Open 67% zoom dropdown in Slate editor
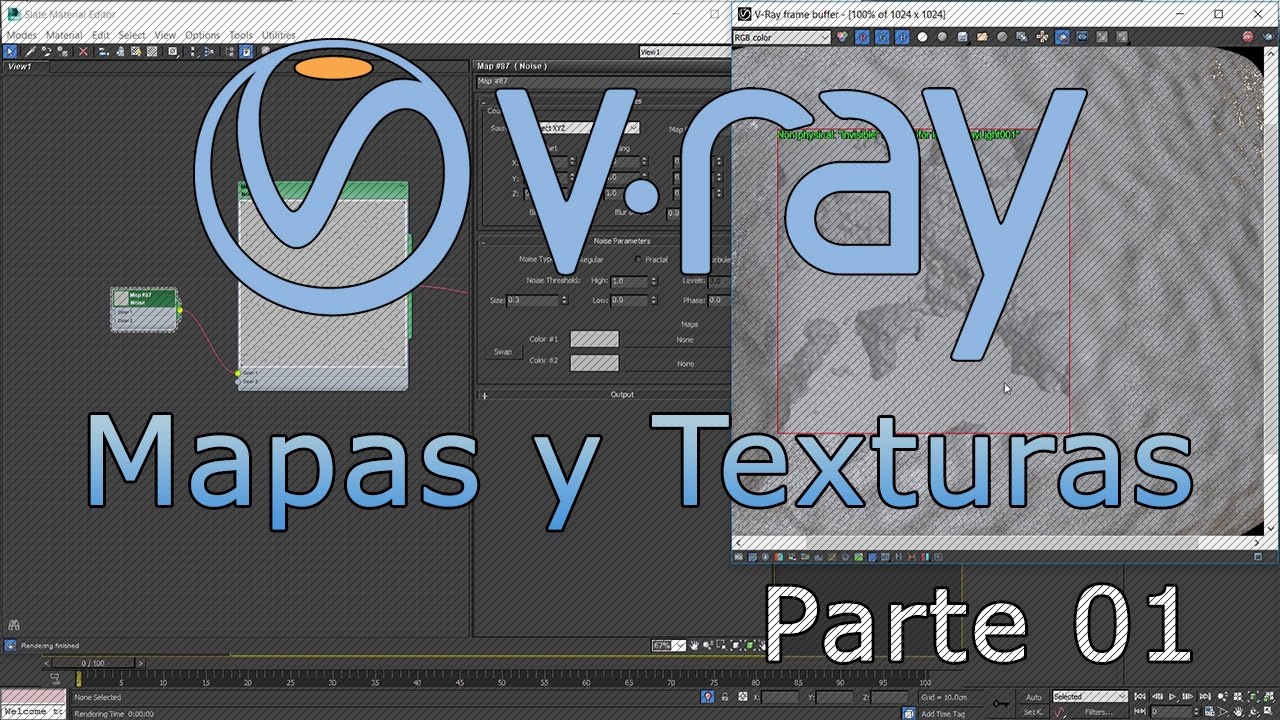 coord(669,646)
